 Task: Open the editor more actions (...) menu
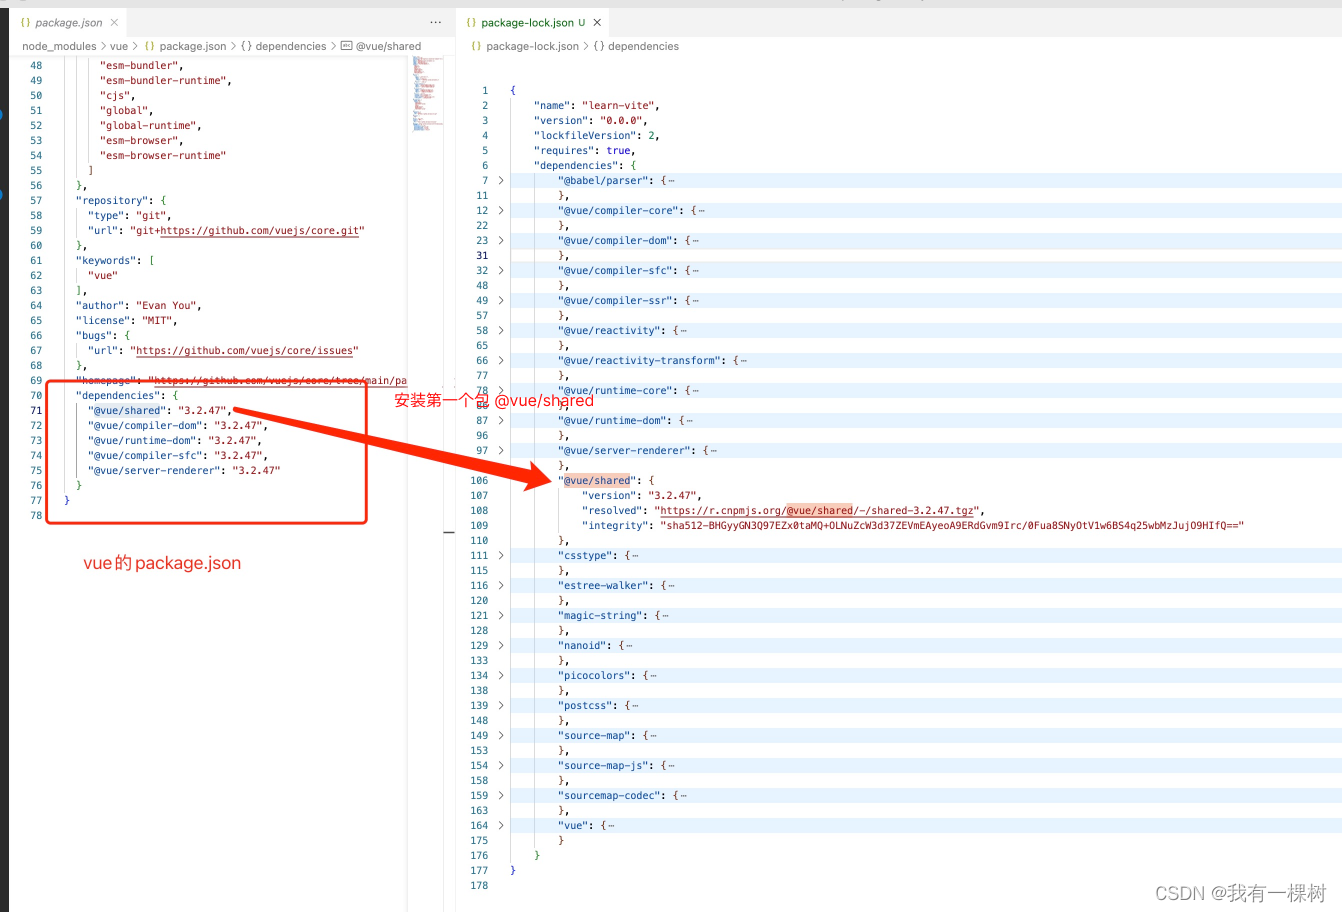point(435,22)
